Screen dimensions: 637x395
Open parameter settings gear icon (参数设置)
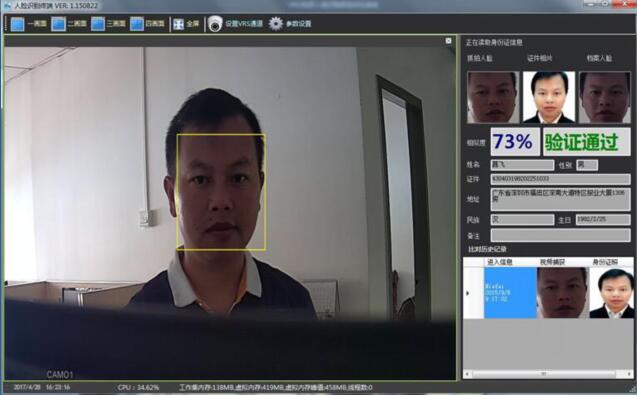click(276, 24)
